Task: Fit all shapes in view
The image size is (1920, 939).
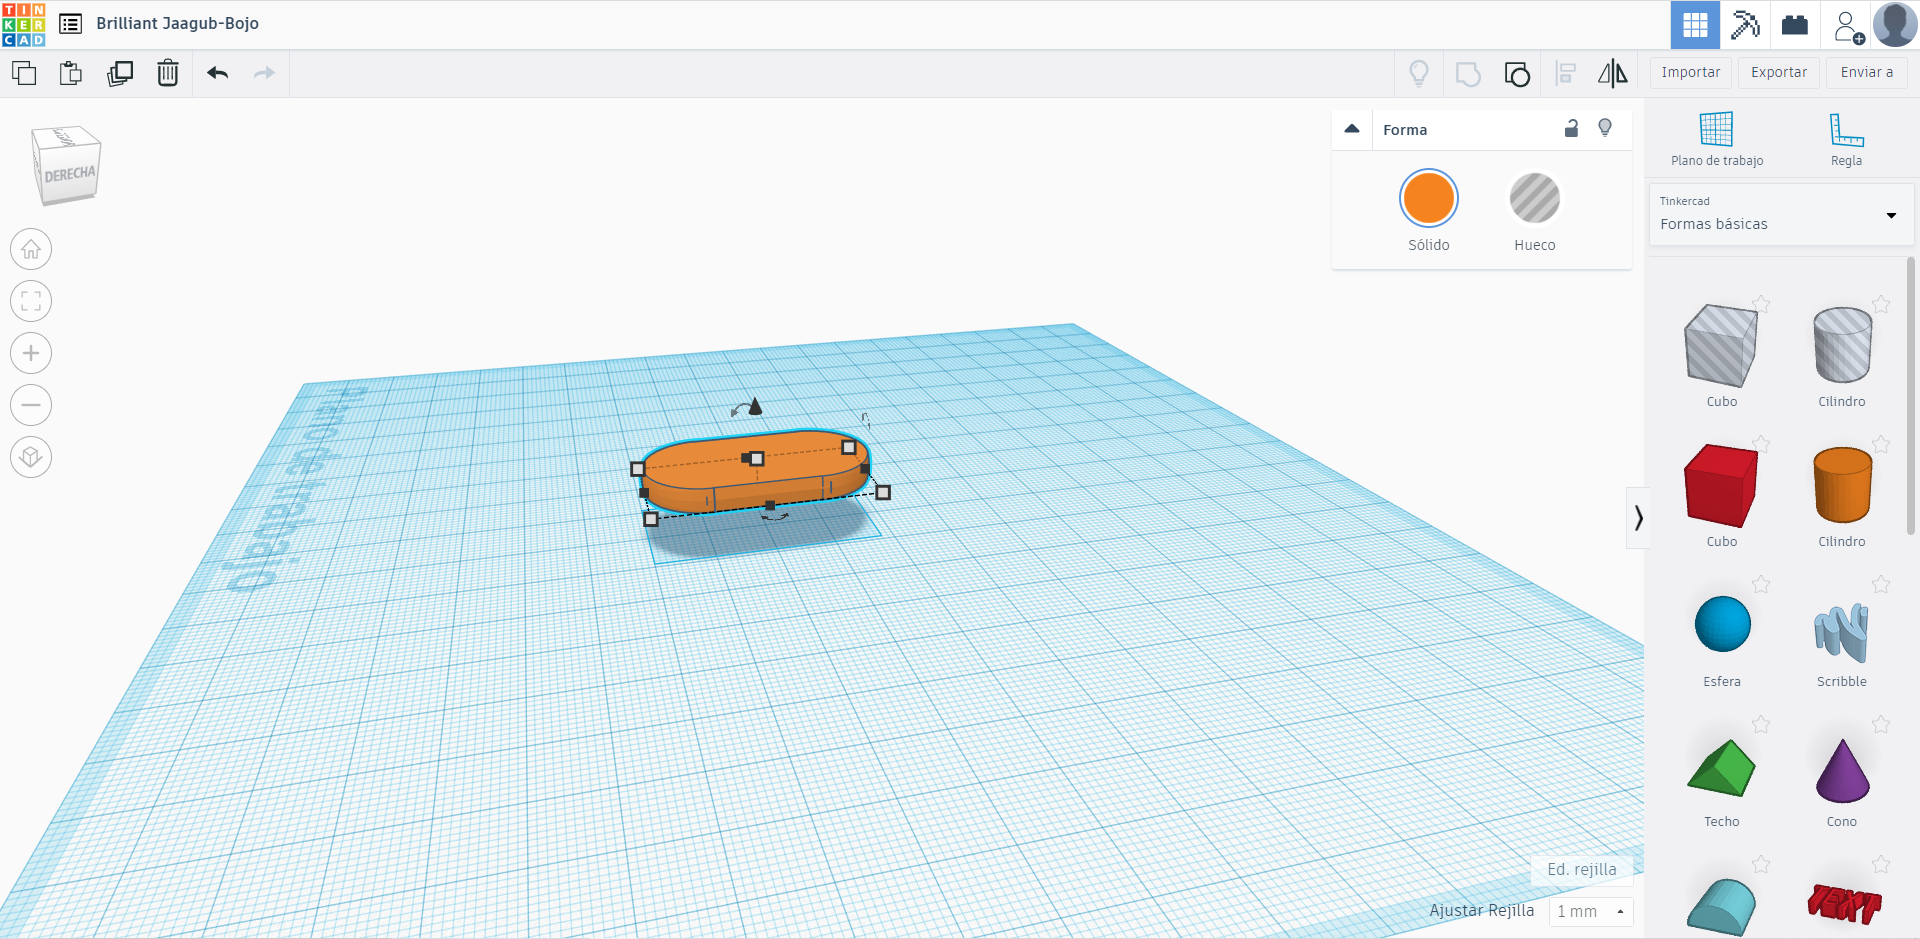Action: pyautogui.click(x=31, y=301)
